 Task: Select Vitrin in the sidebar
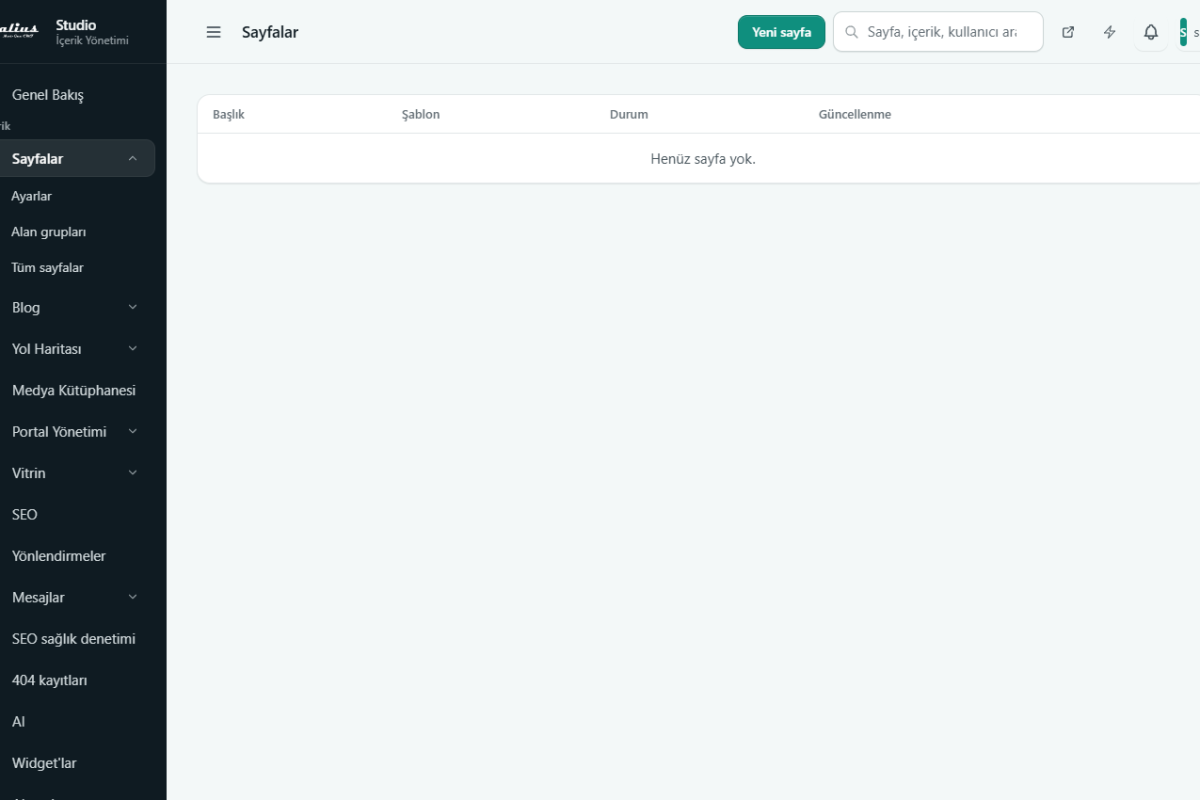coord(29,473)
